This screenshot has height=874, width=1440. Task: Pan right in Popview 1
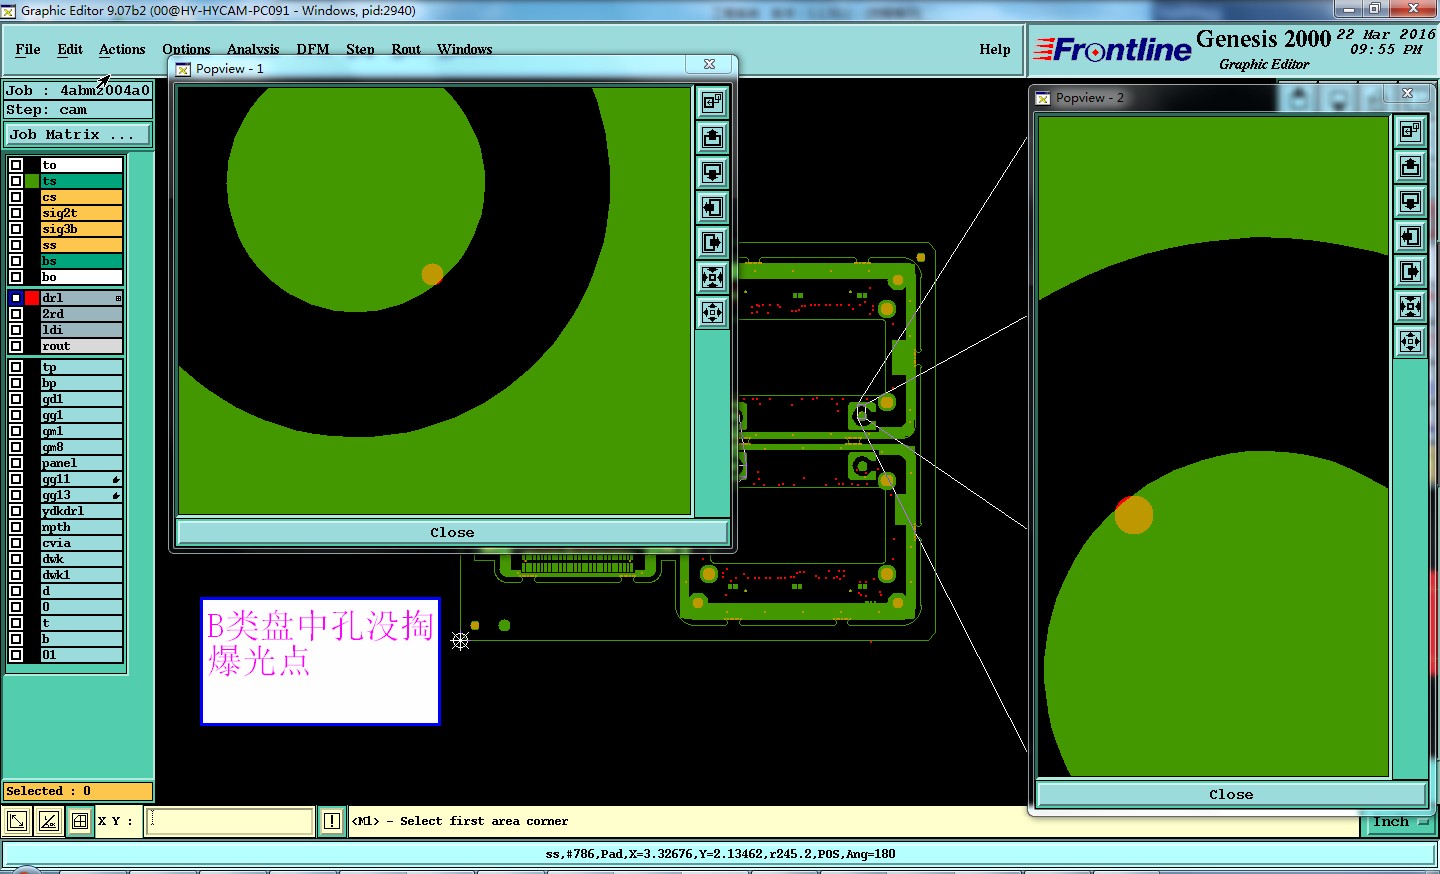coord(712,242)
